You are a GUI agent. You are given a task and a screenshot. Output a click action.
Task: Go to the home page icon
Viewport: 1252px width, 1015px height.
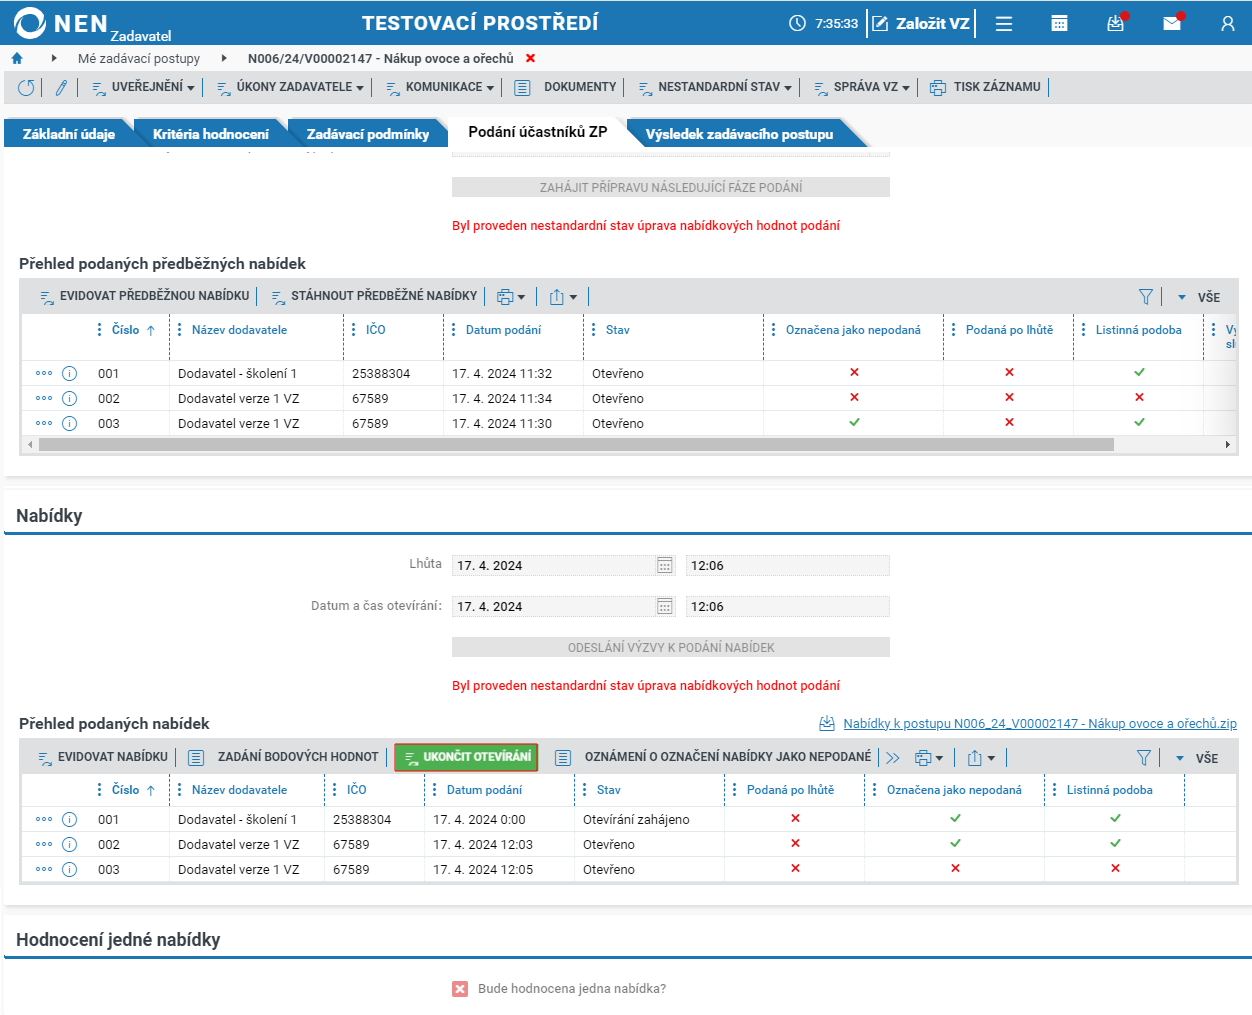click(17, 59)
